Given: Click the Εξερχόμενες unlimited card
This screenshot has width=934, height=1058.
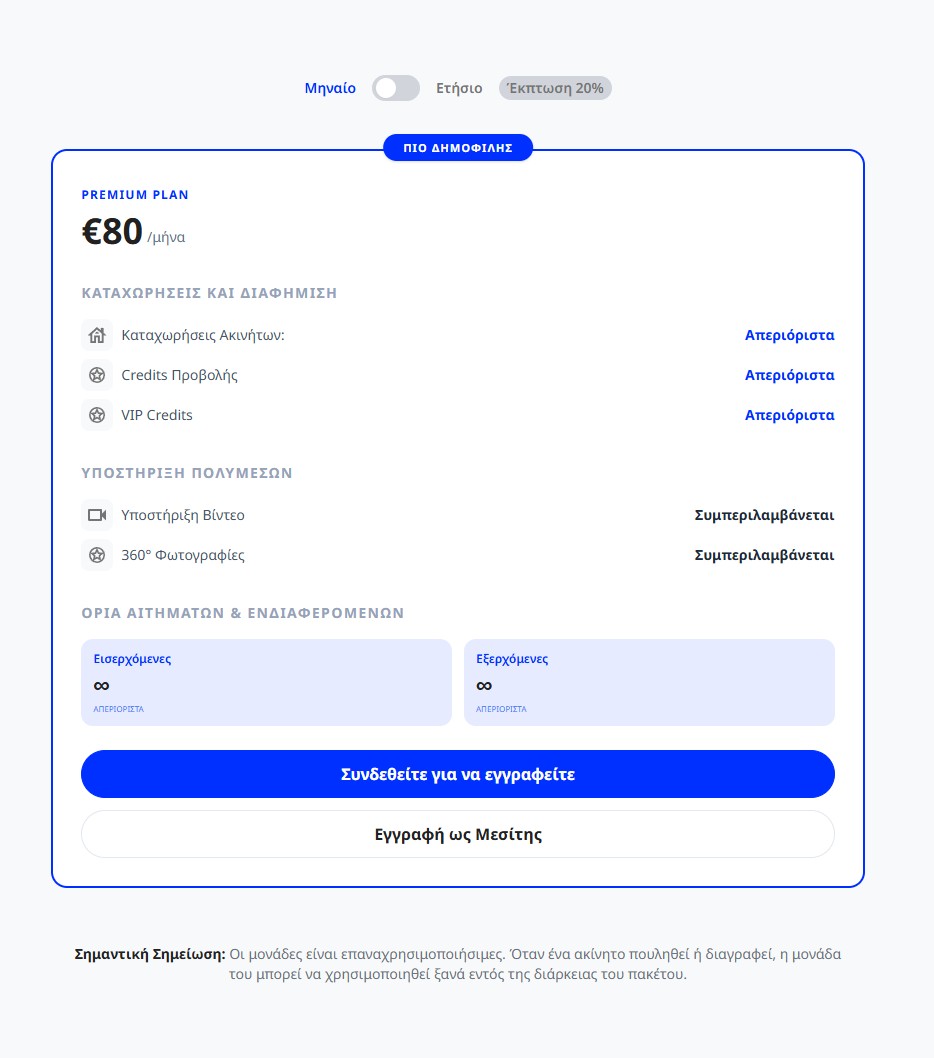Looking at the screenshot, I should 649,683.
